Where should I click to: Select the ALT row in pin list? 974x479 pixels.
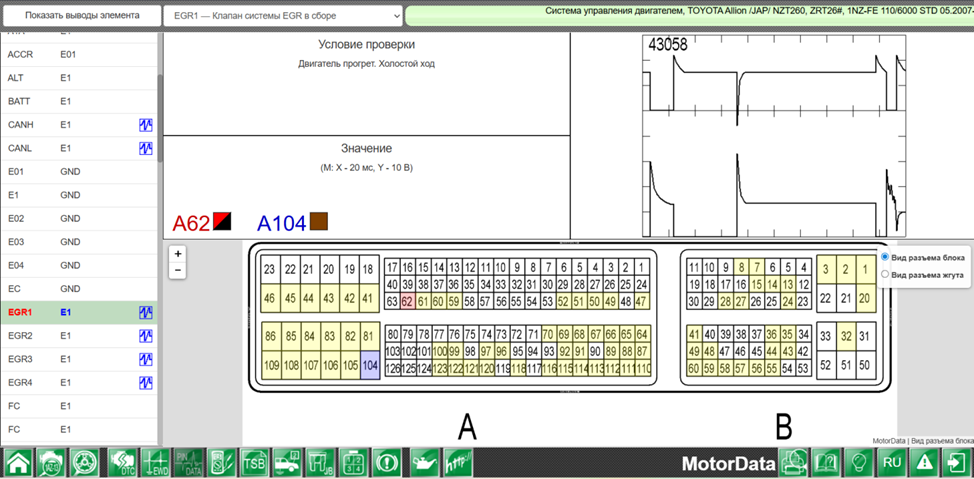tap(78, 78)
